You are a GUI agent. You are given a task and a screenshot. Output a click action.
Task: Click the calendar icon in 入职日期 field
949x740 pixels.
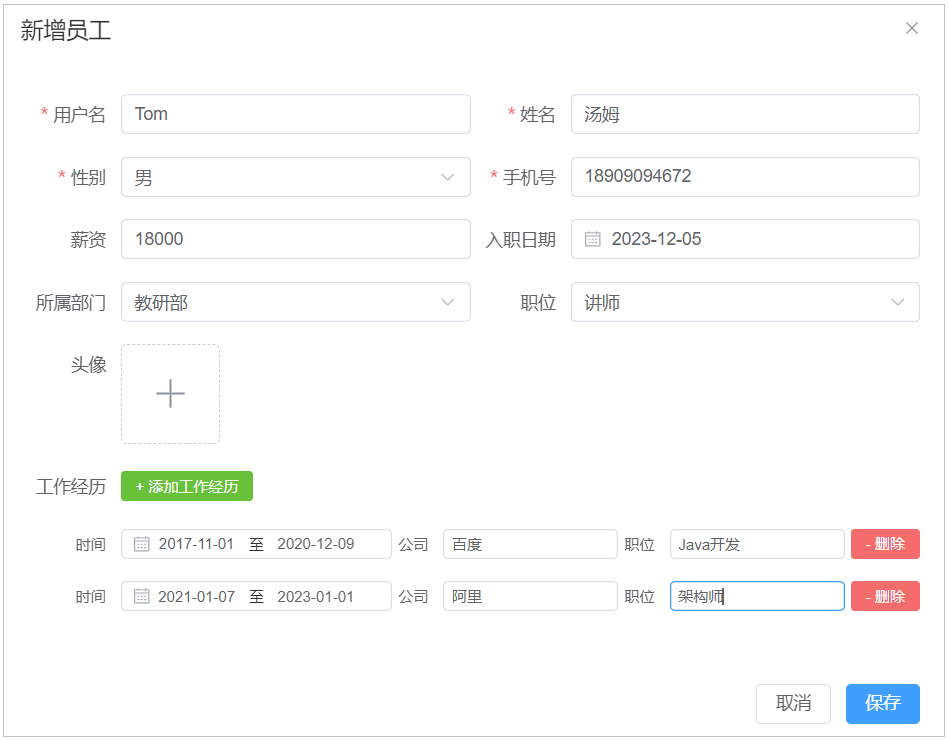pos(593,239)
